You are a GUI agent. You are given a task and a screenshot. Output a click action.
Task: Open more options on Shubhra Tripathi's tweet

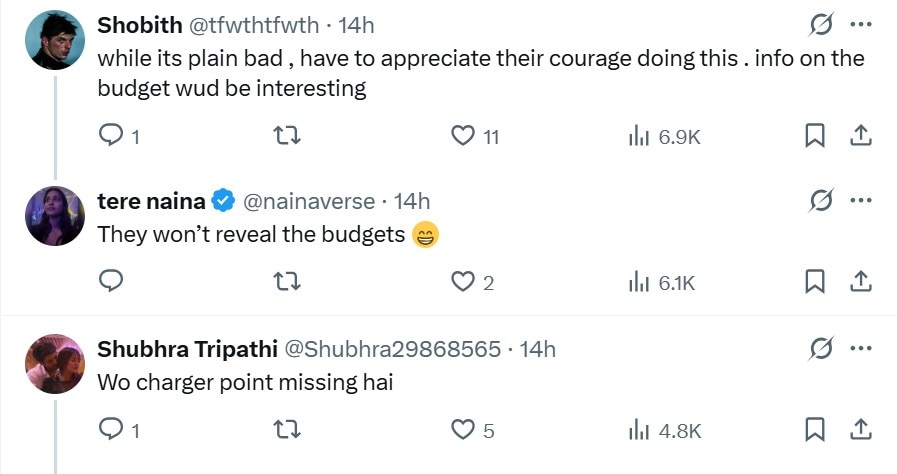pyautogui.click(x=859, y=348)
